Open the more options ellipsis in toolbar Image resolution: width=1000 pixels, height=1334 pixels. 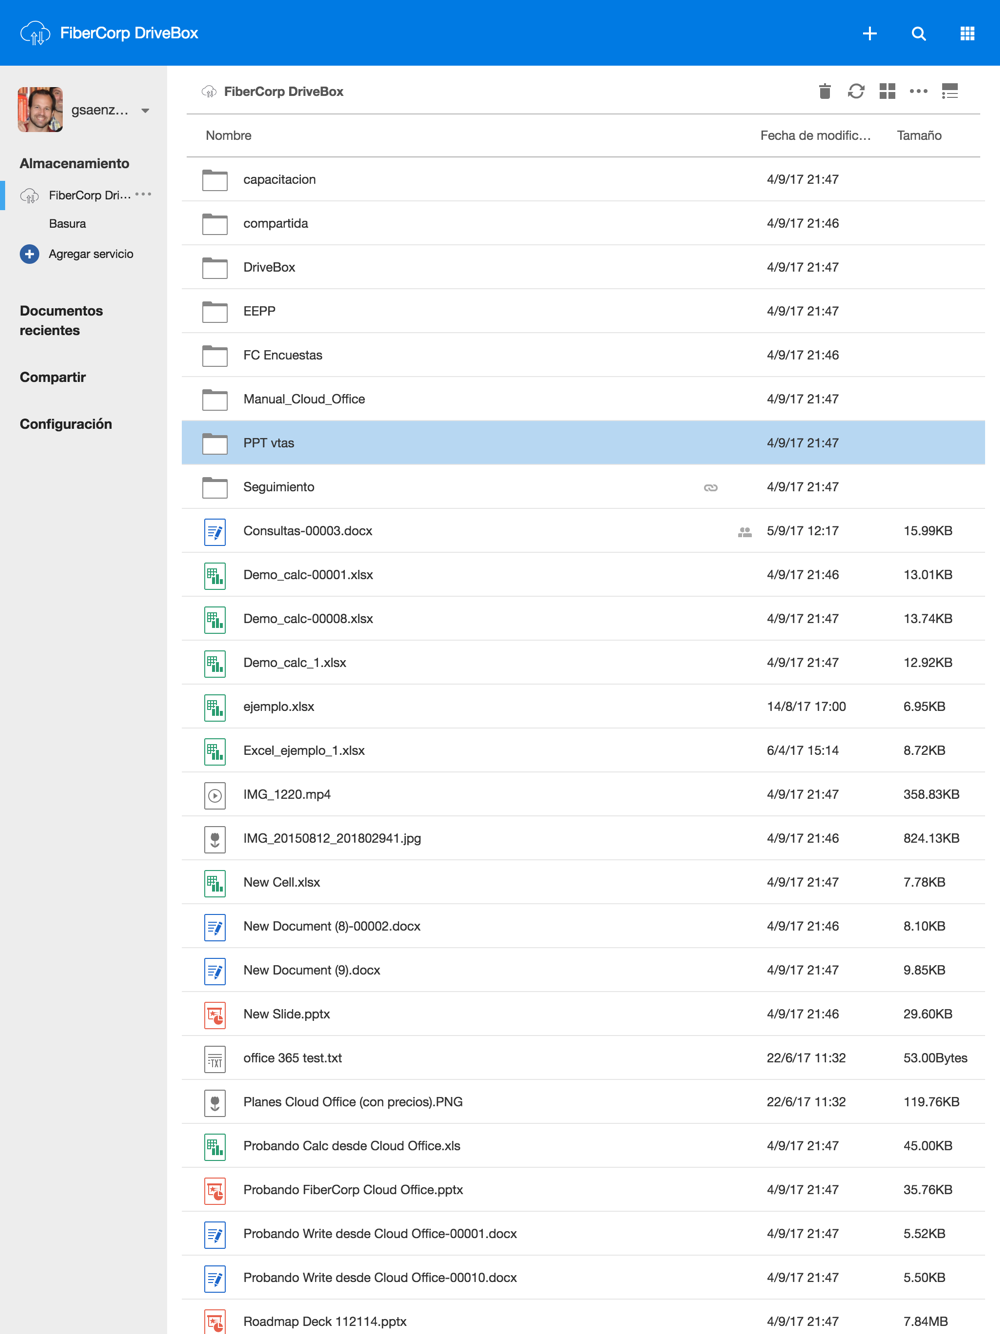click(918, 91)
